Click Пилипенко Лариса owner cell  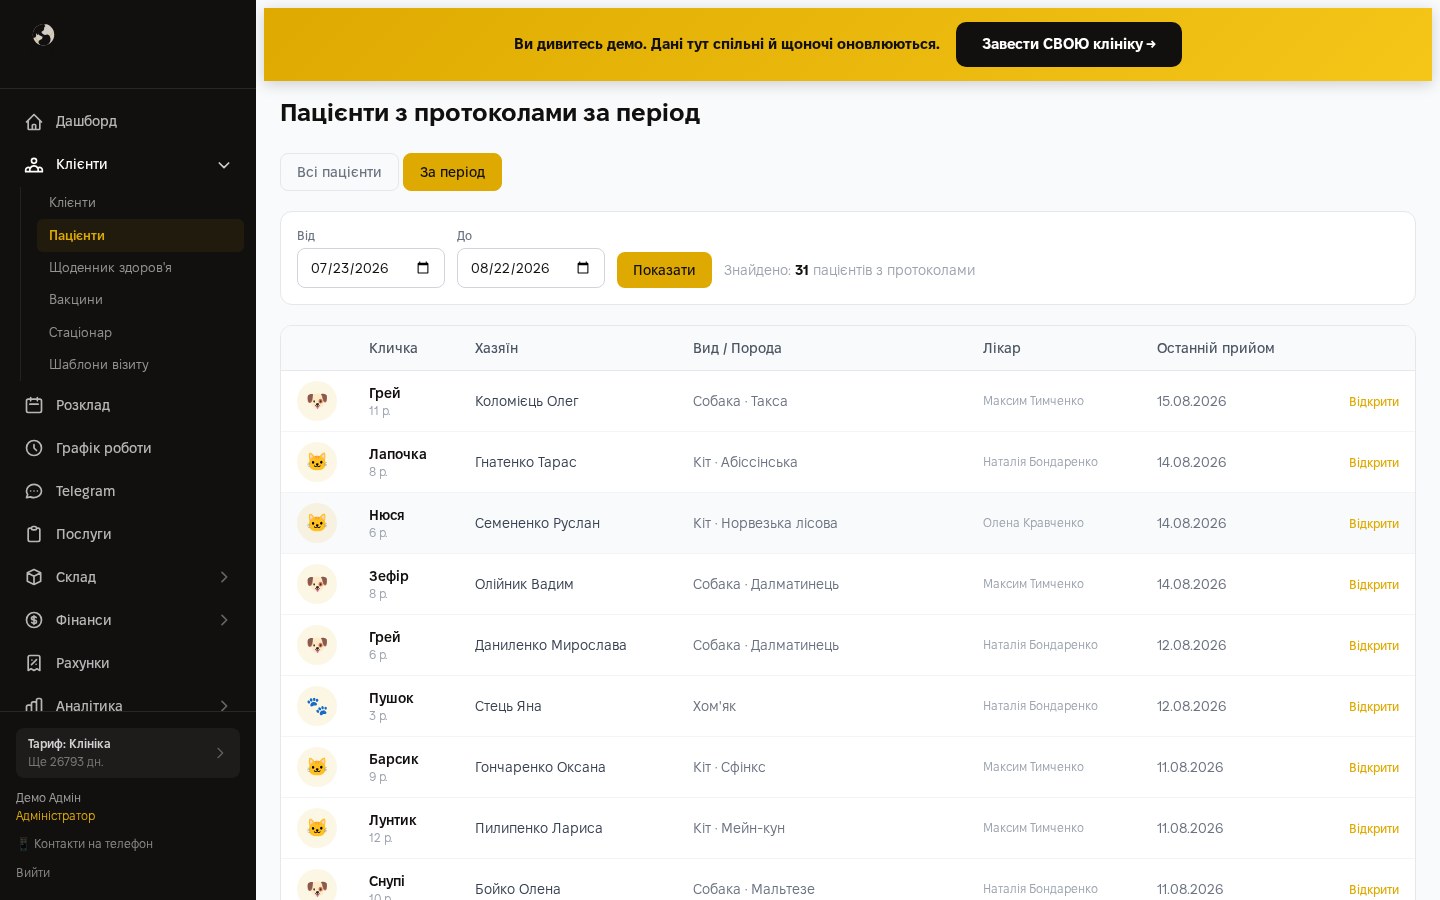point(539,828)
